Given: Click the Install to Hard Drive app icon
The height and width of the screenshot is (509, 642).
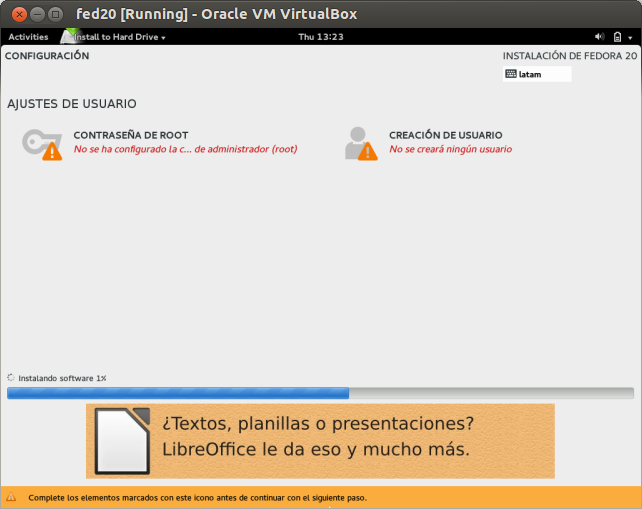Looking at the screenshot, I should tap(70, 36).
